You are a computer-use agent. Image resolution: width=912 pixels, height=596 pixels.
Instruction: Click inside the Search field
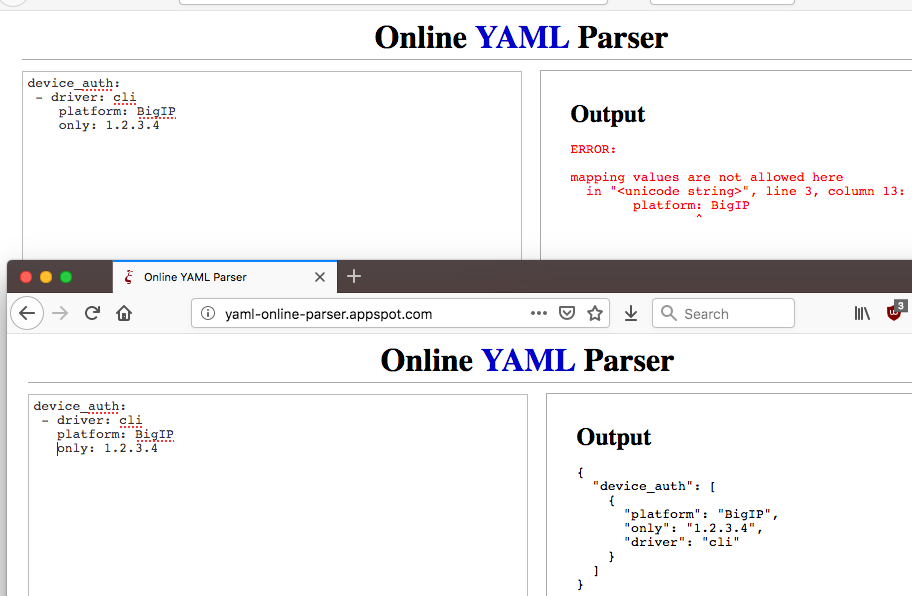pos(723,313)
